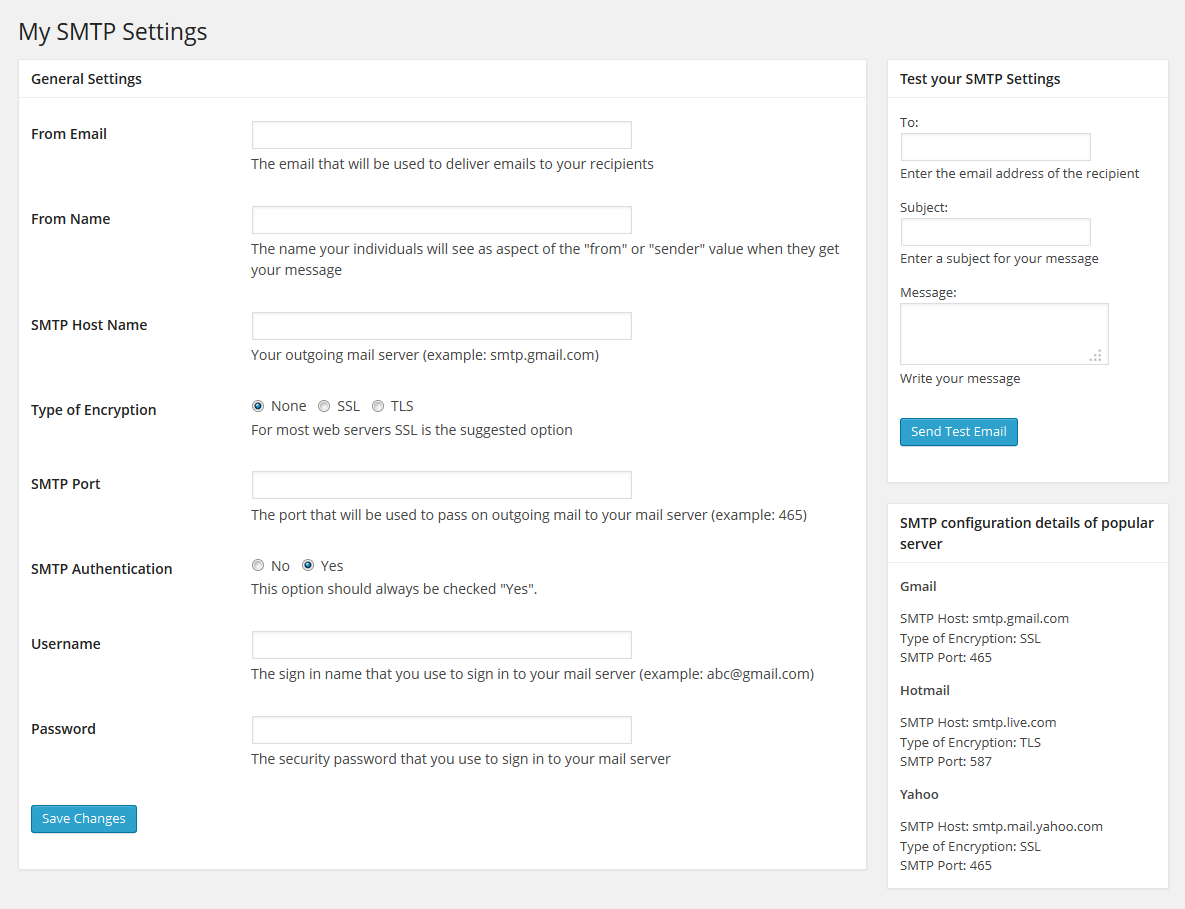Set SMTP Authentication to No
Screen dimensions: 1185x909
[258, 565]
